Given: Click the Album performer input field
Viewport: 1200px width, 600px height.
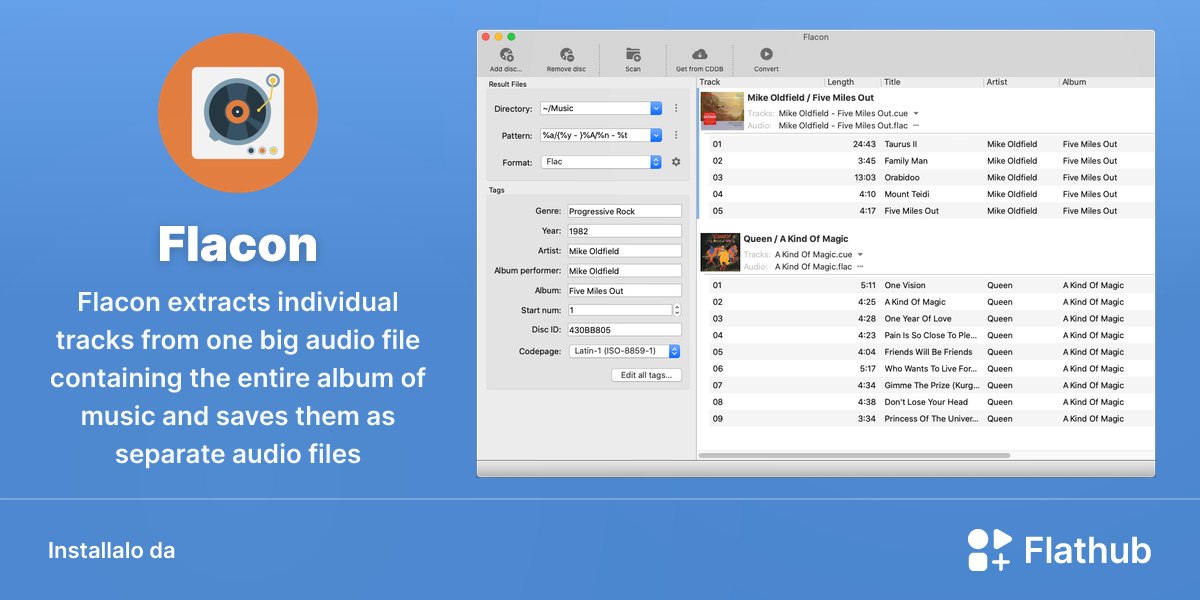Looking at the screenshot, I should [624, 271].
